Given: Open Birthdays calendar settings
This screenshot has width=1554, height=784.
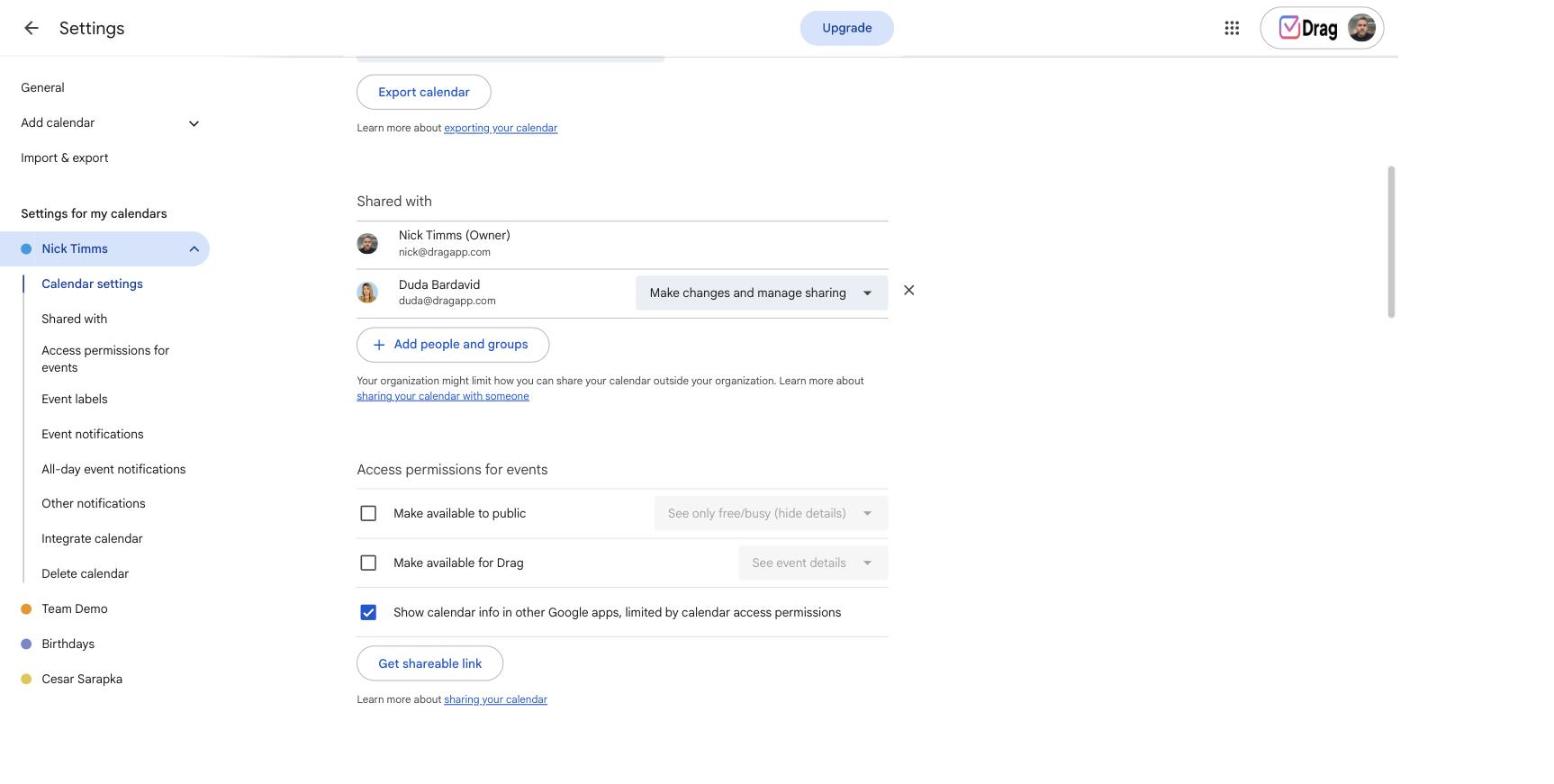Looking at the screenshot, I should [68, 644].
